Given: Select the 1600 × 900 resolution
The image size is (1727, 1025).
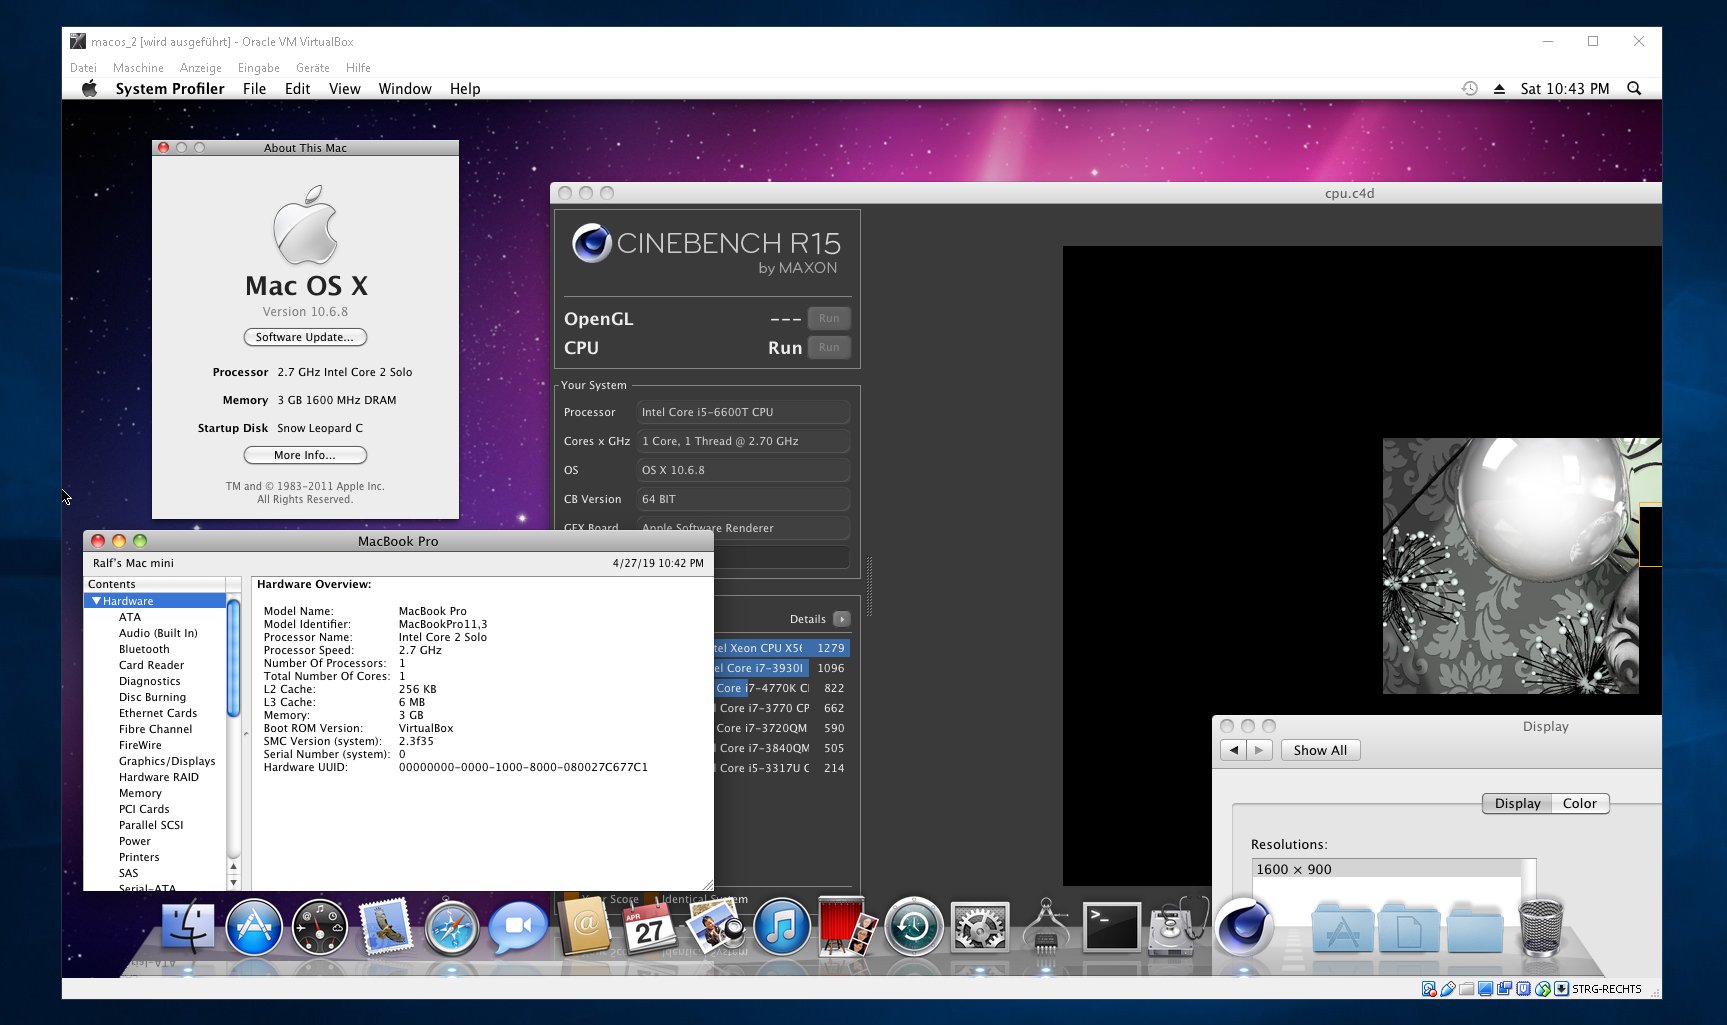Looking at the screenshot, I should pos(1294,869).
